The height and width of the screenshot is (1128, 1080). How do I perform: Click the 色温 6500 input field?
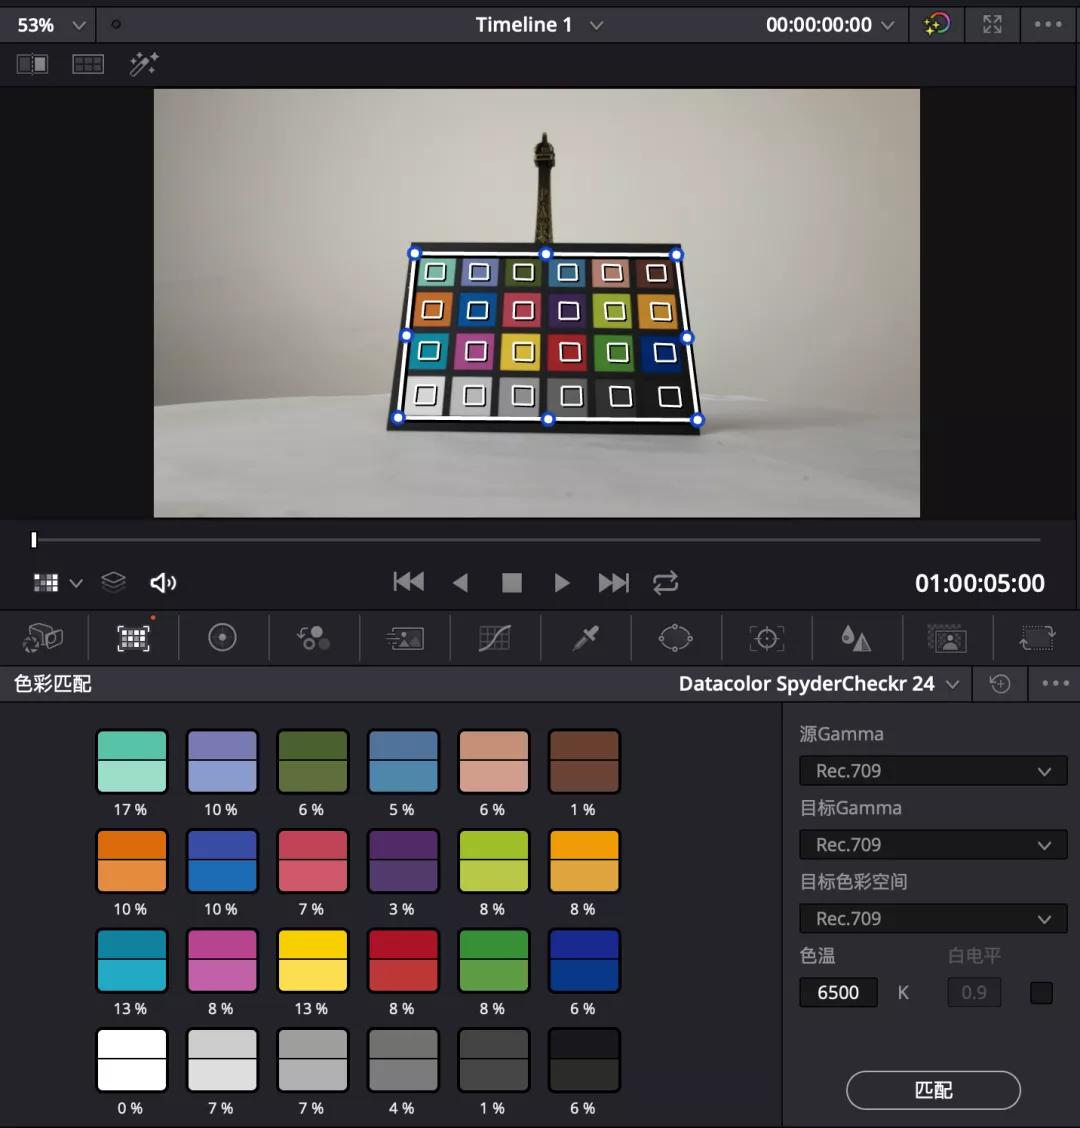(x=838, y=993)
